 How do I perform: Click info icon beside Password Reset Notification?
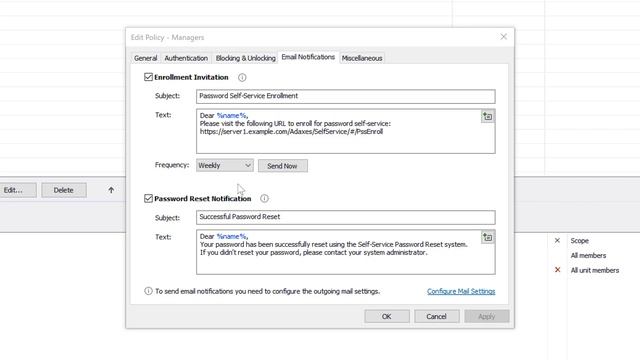pyautogui.click(x=264, y=198)
